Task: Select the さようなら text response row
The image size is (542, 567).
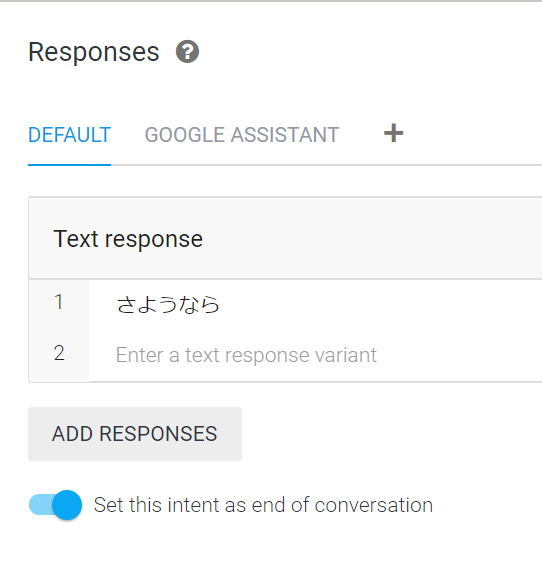Action: coord(315,304)
